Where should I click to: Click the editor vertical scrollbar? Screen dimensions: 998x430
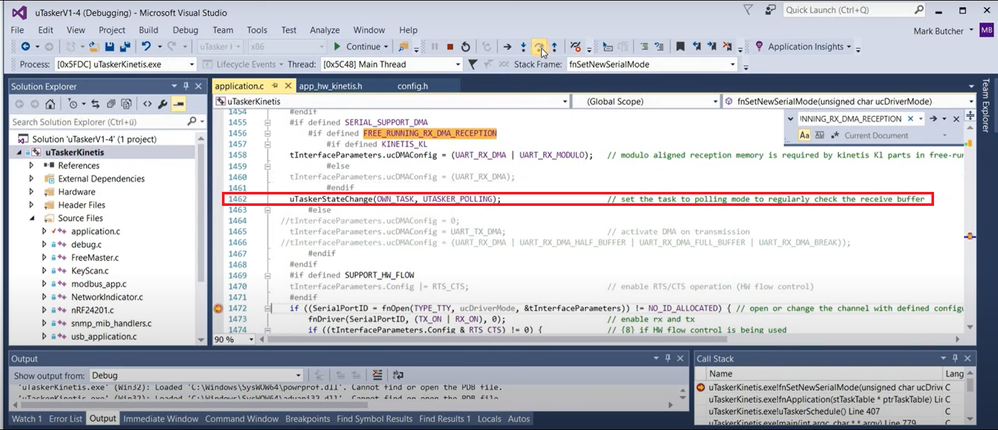coord(969,229)
